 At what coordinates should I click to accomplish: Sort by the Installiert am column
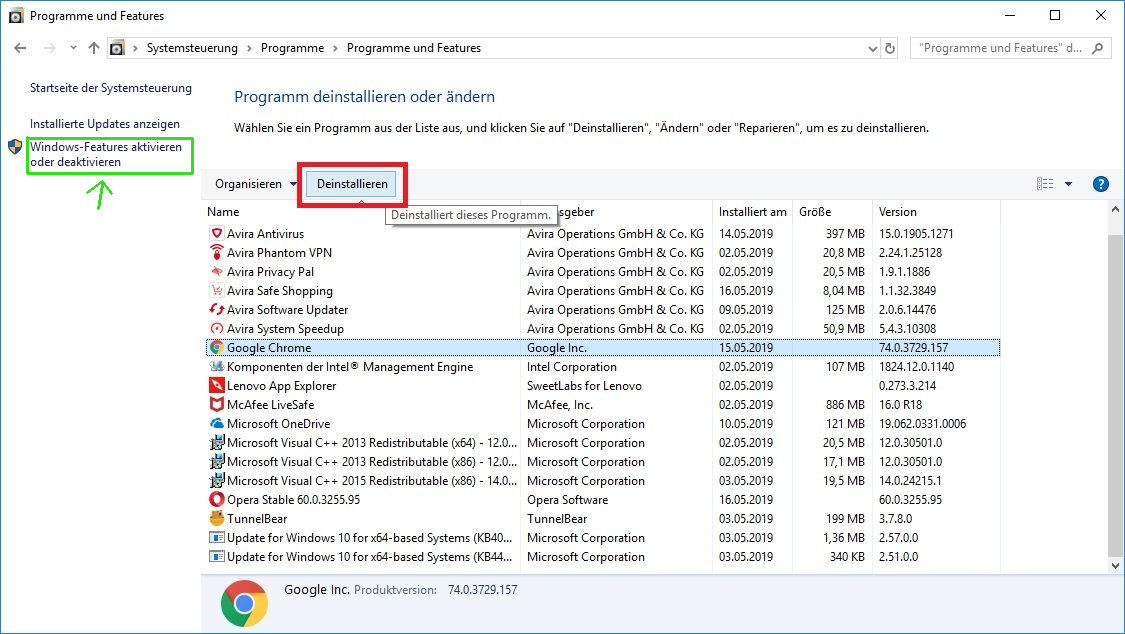point(752,212)
